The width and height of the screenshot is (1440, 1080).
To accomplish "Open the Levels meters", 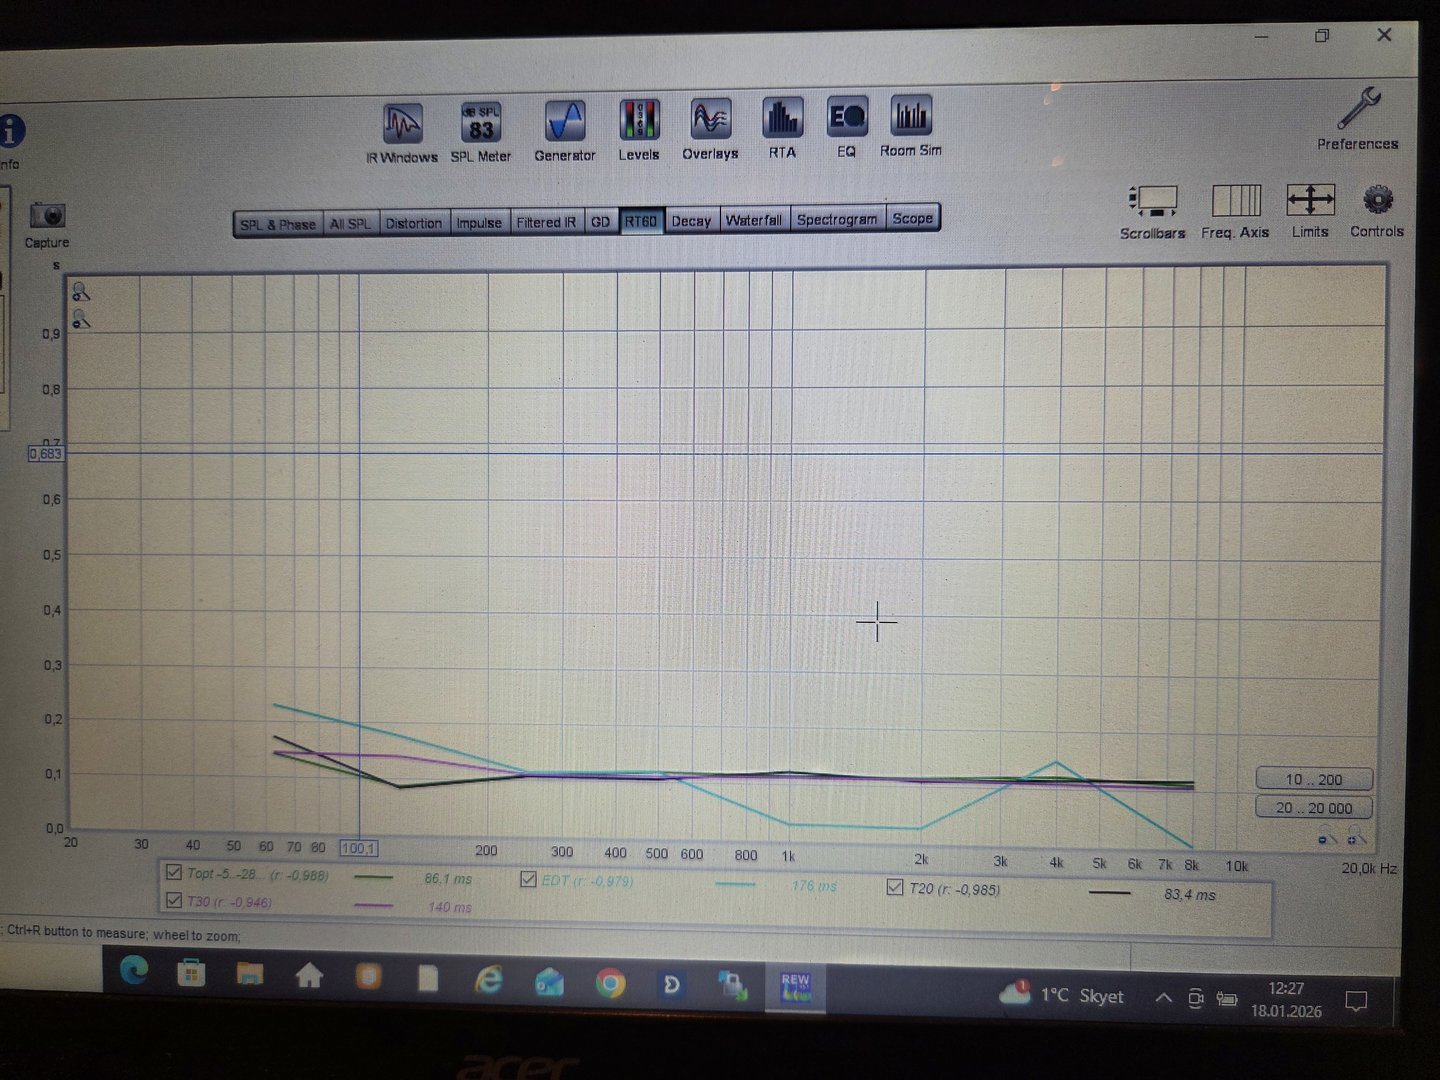I will point(639,130).
